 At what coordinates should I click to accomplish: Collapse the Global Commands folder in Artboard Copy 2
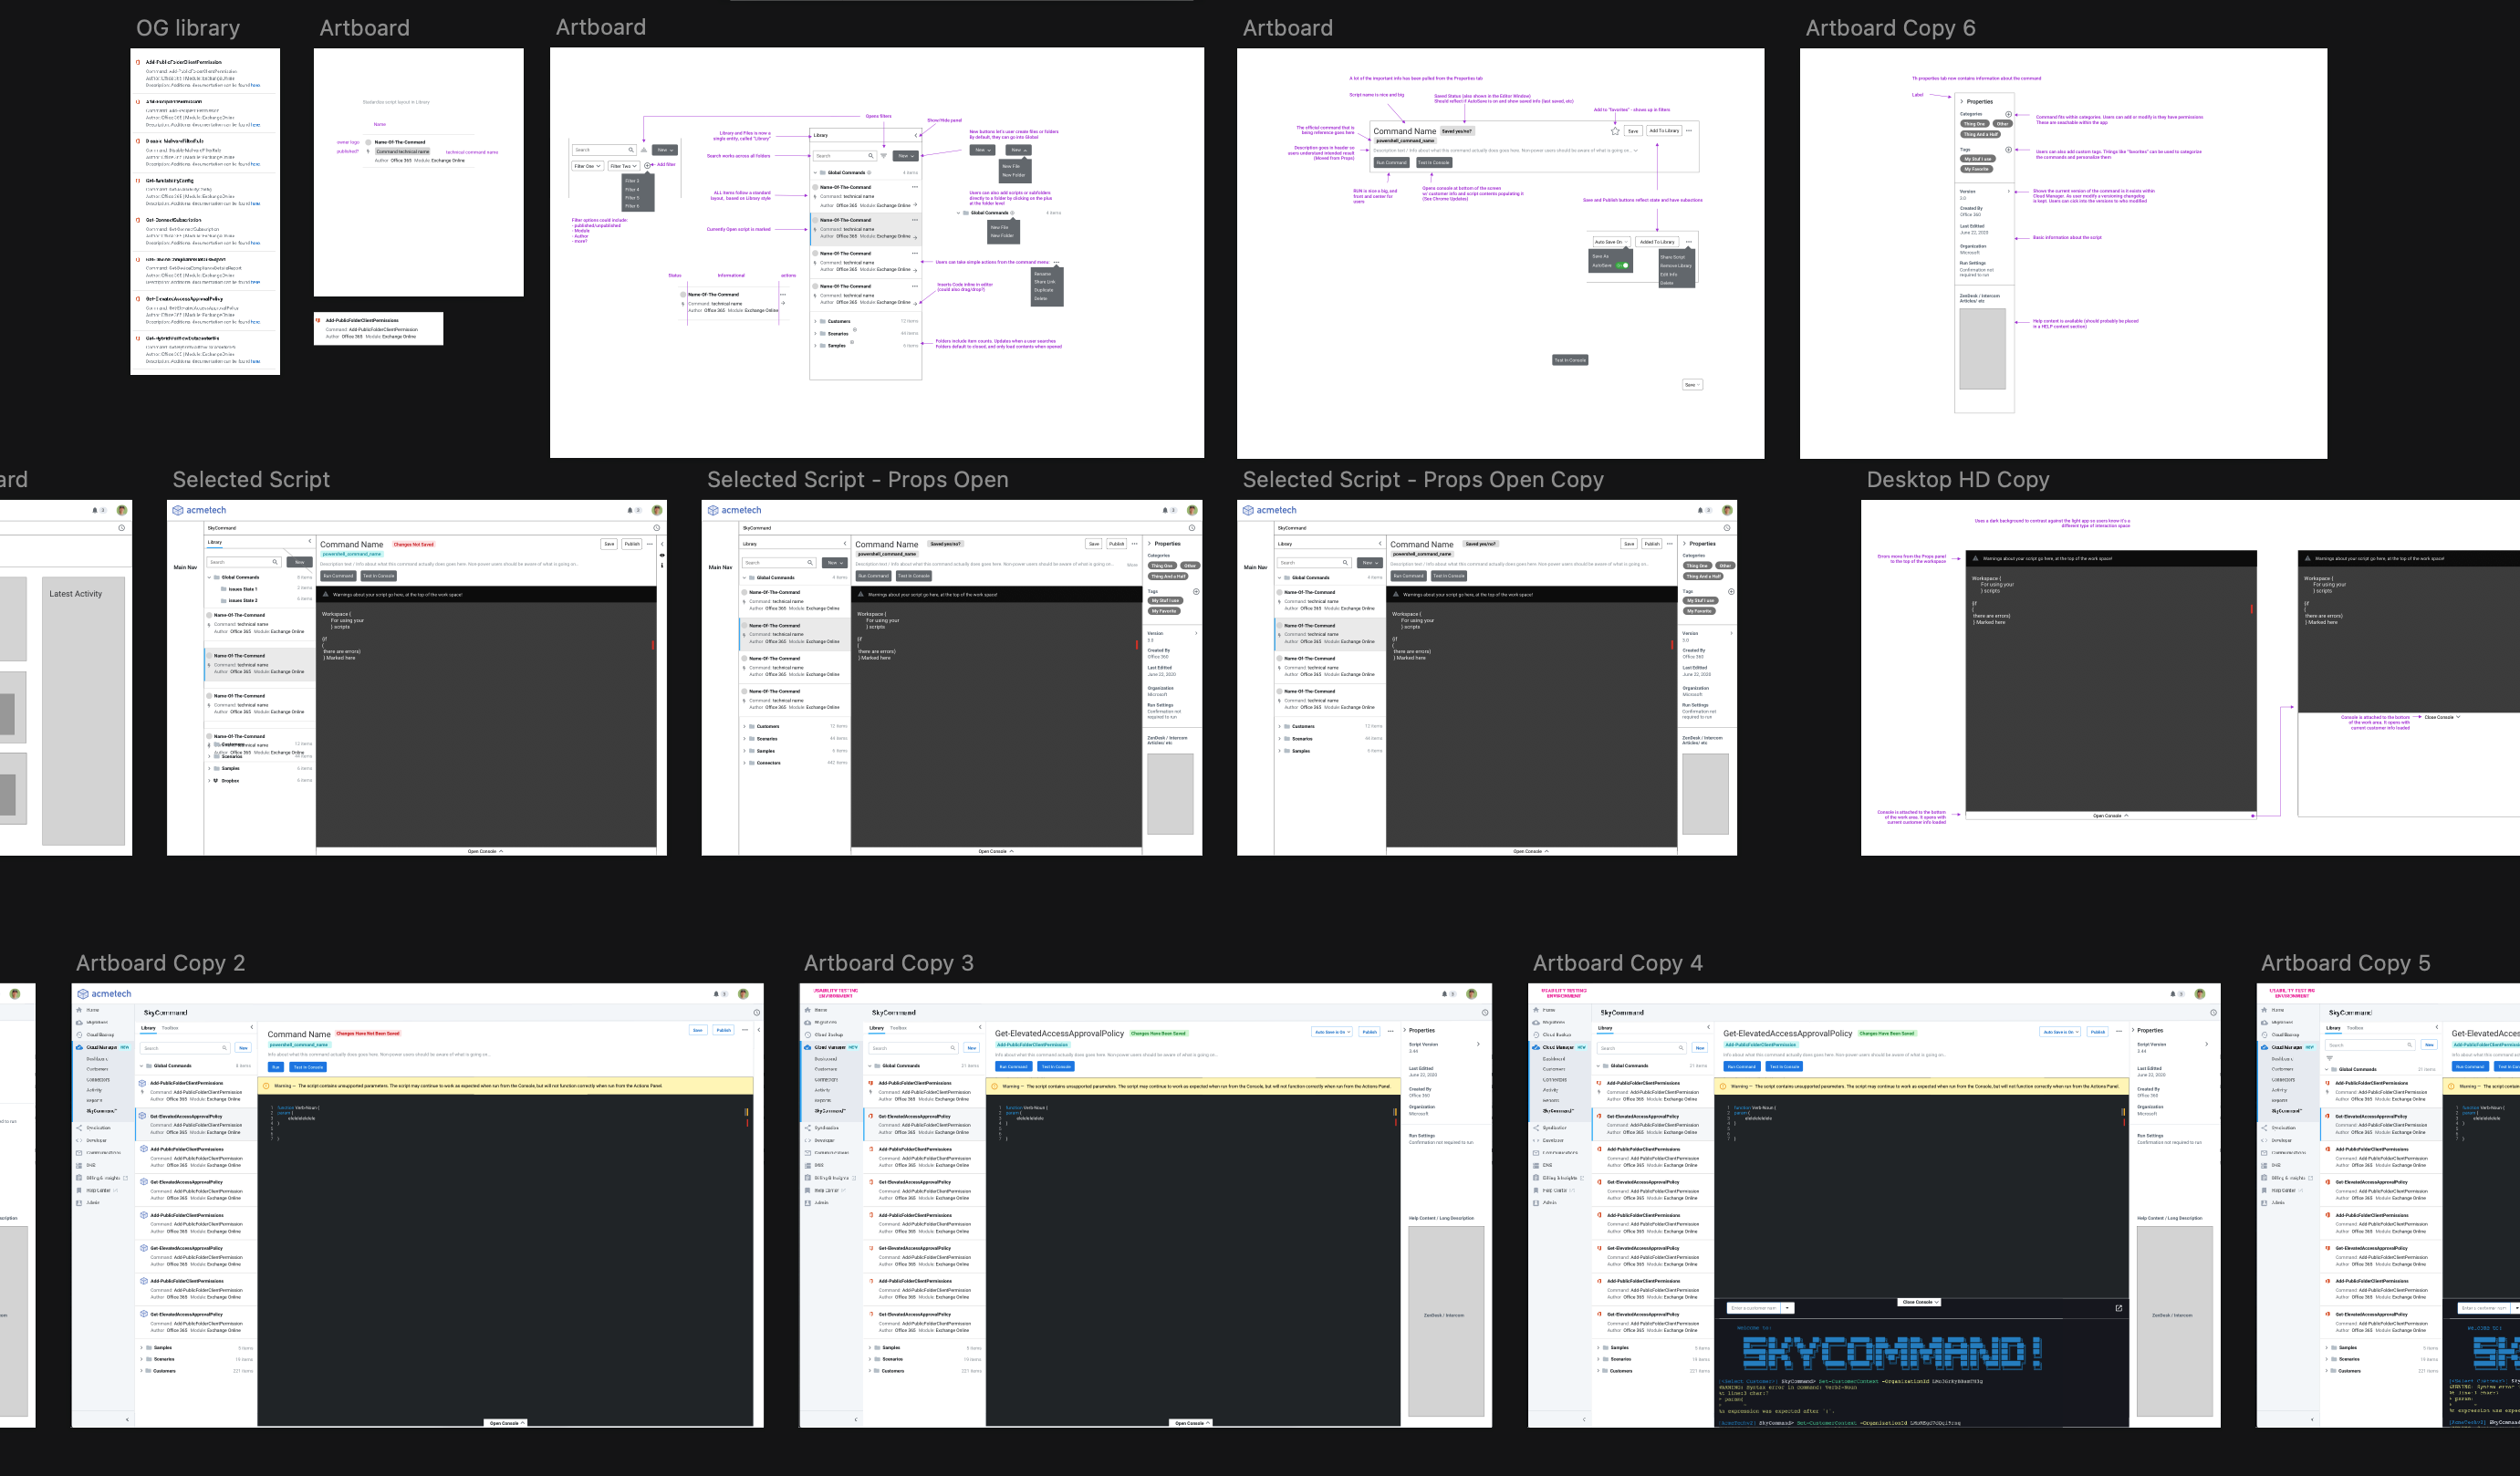tap(142, 1066)
